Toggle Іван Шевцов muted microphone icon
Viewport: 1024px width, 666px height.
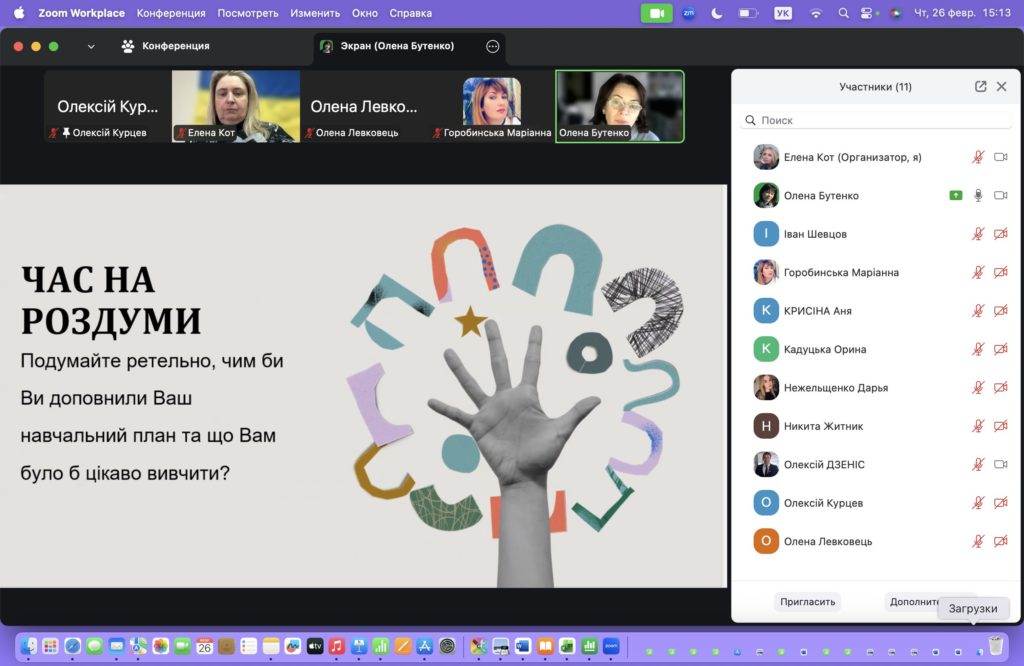(x=978, y=234)
